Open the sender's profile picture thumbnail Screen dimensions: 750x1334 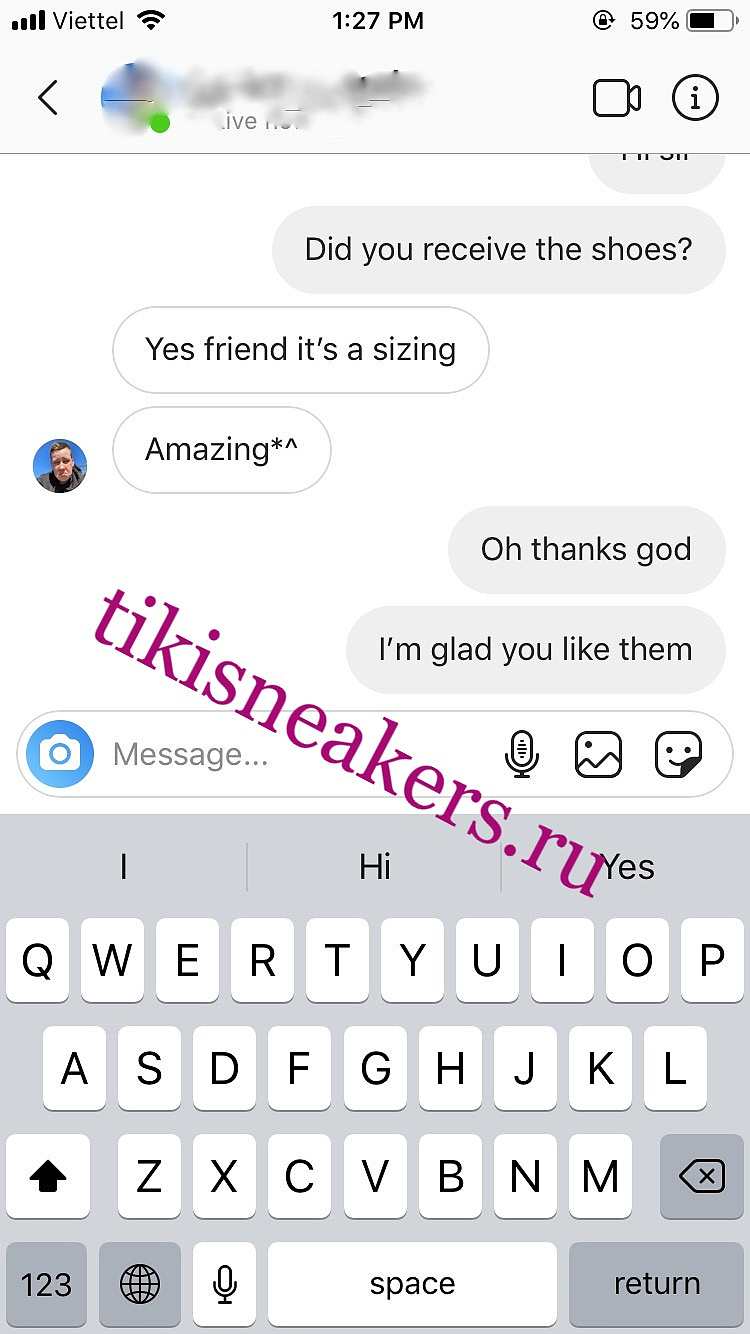pyautogui.click(x=60, y=466)
